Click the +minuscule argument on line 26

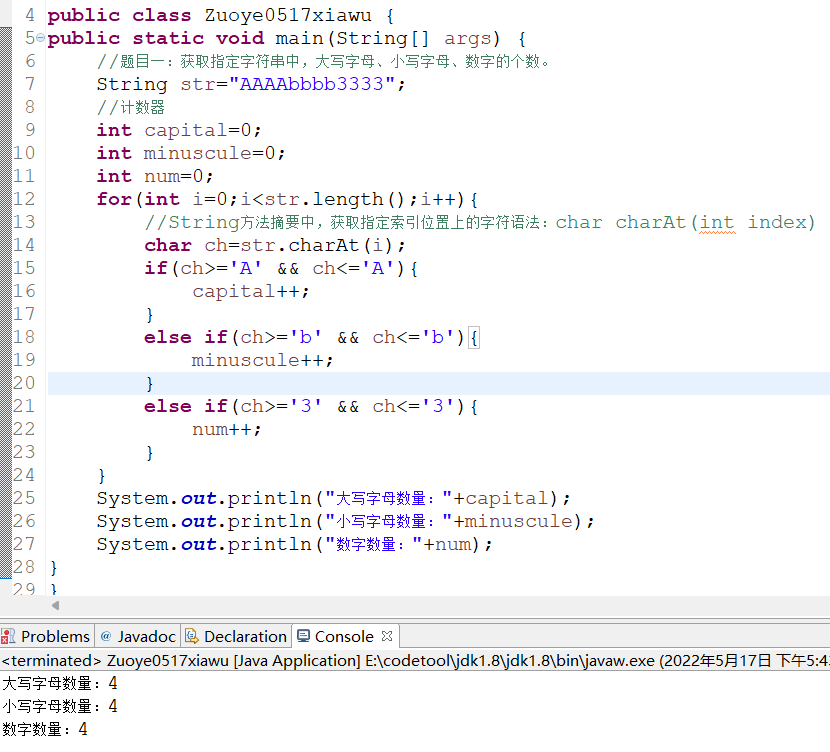pos(512,521)
